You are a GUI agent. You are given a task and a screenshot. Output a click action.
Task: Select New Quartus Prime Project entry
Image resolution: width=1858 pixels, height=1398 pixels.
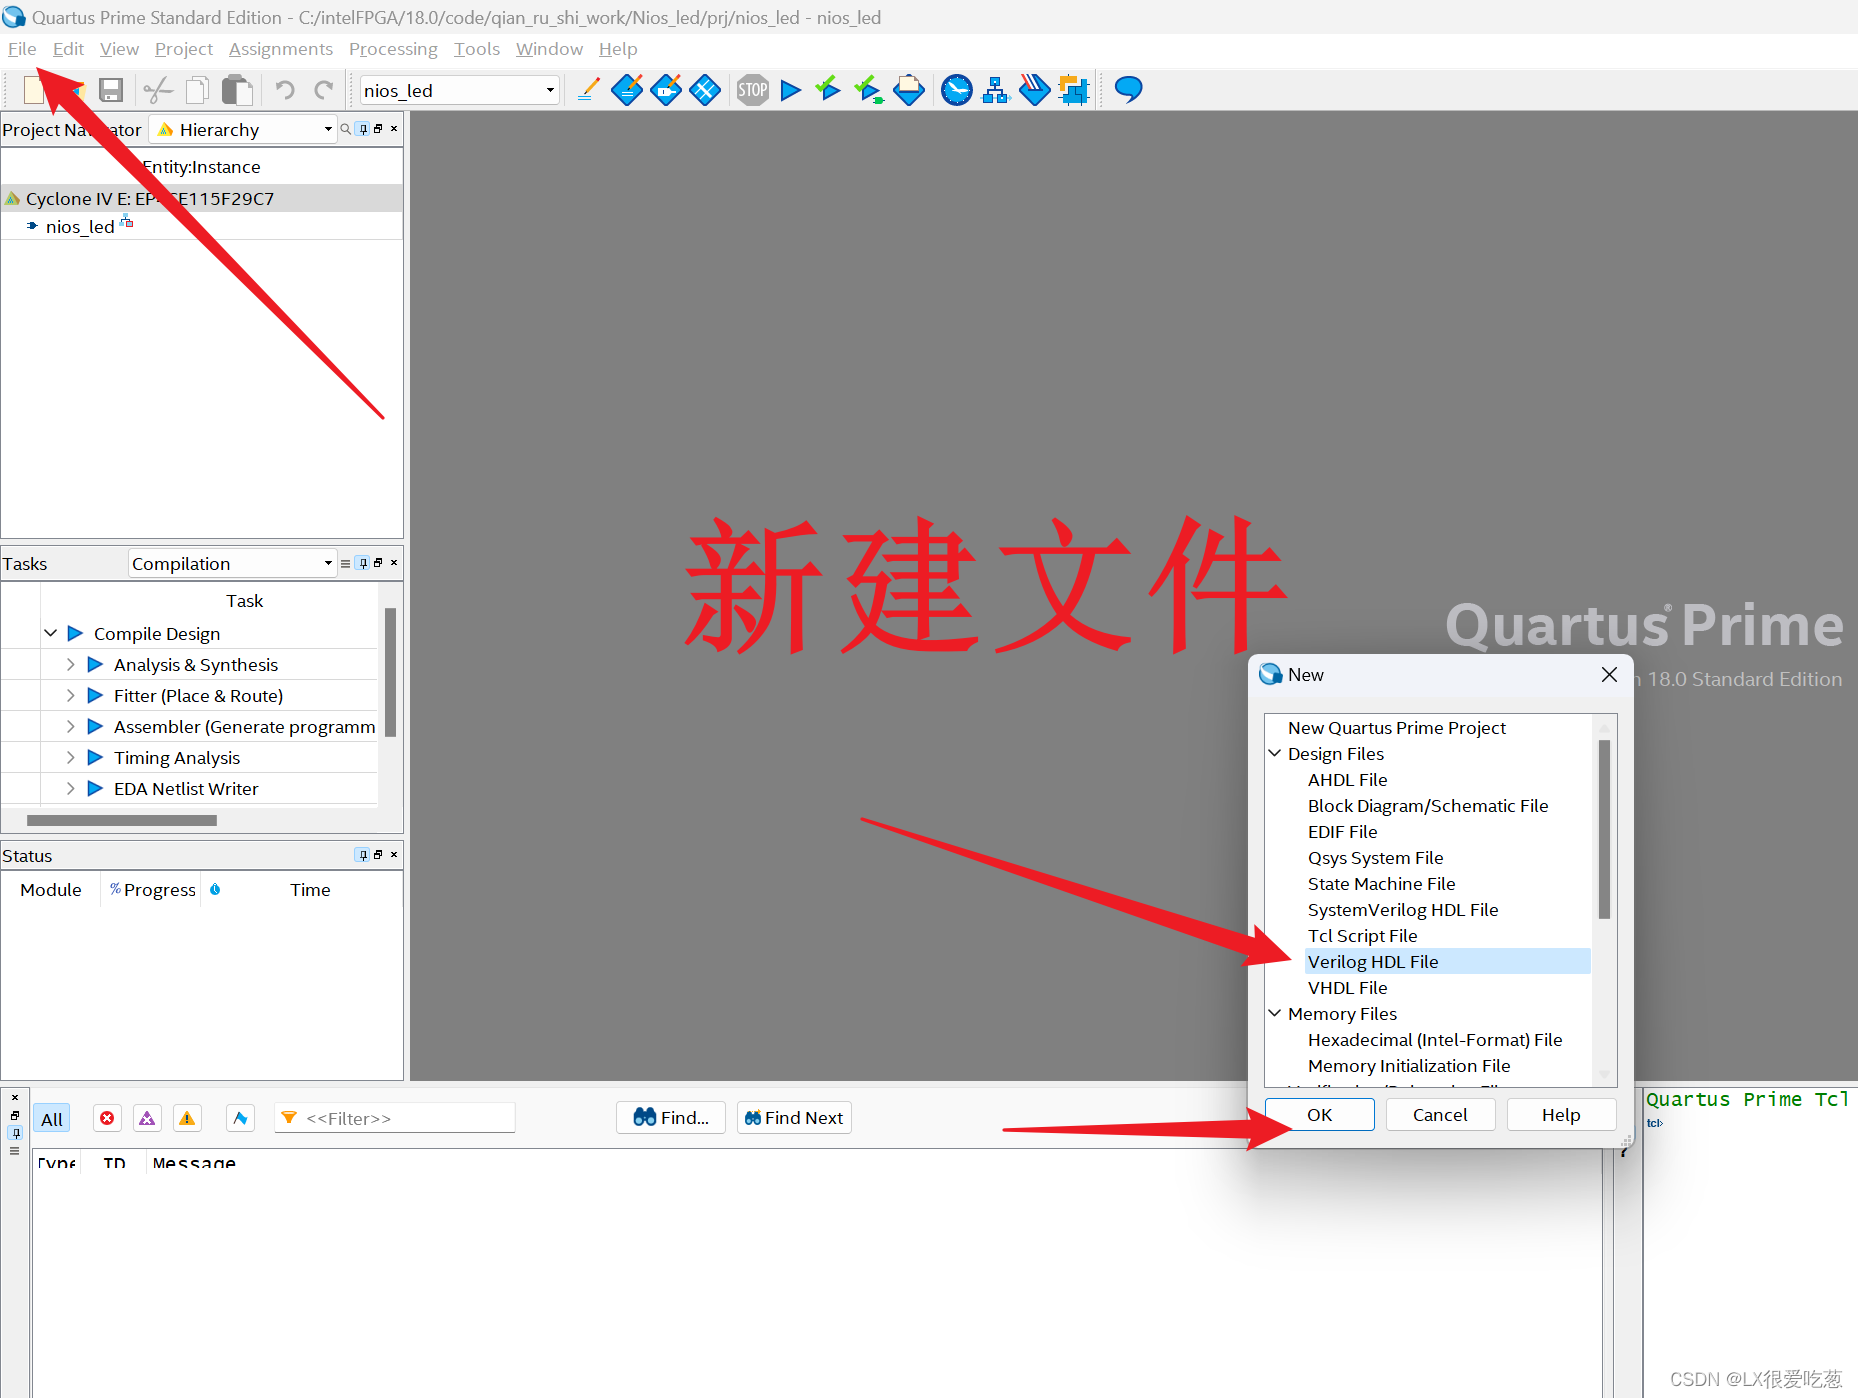1396,728
